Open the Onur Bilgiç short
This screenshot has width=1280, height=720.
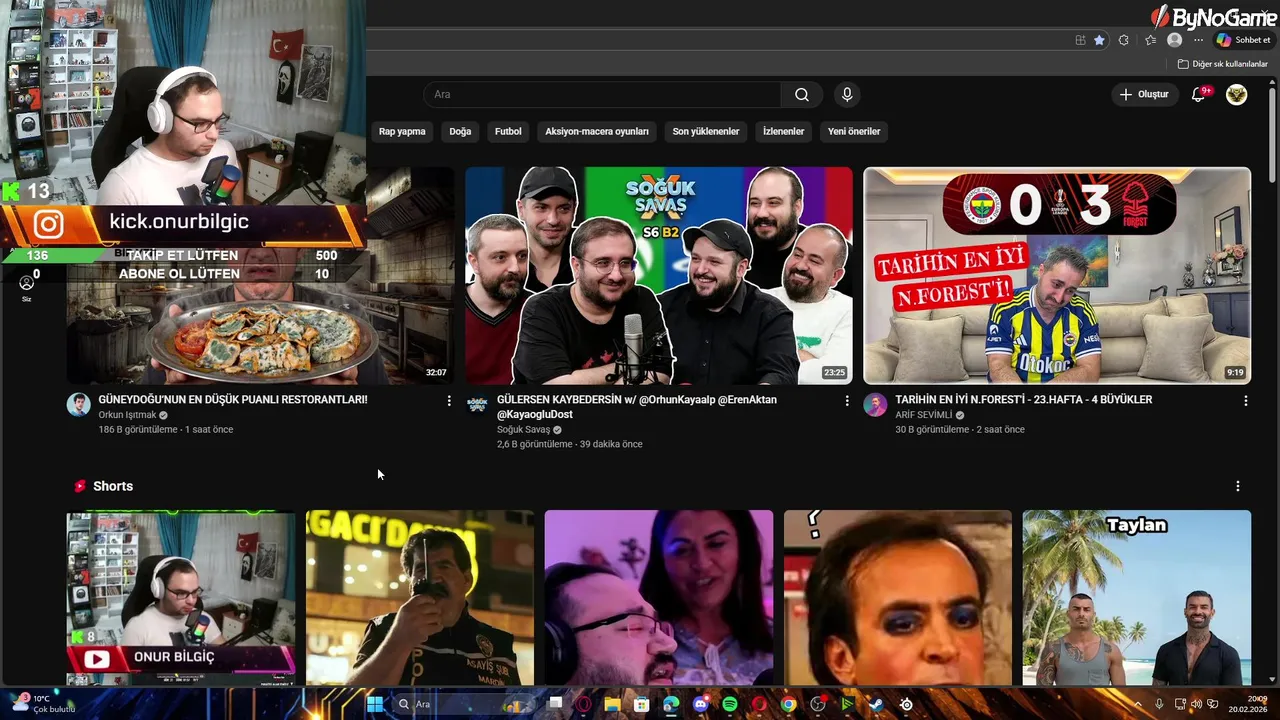(181, 598)
